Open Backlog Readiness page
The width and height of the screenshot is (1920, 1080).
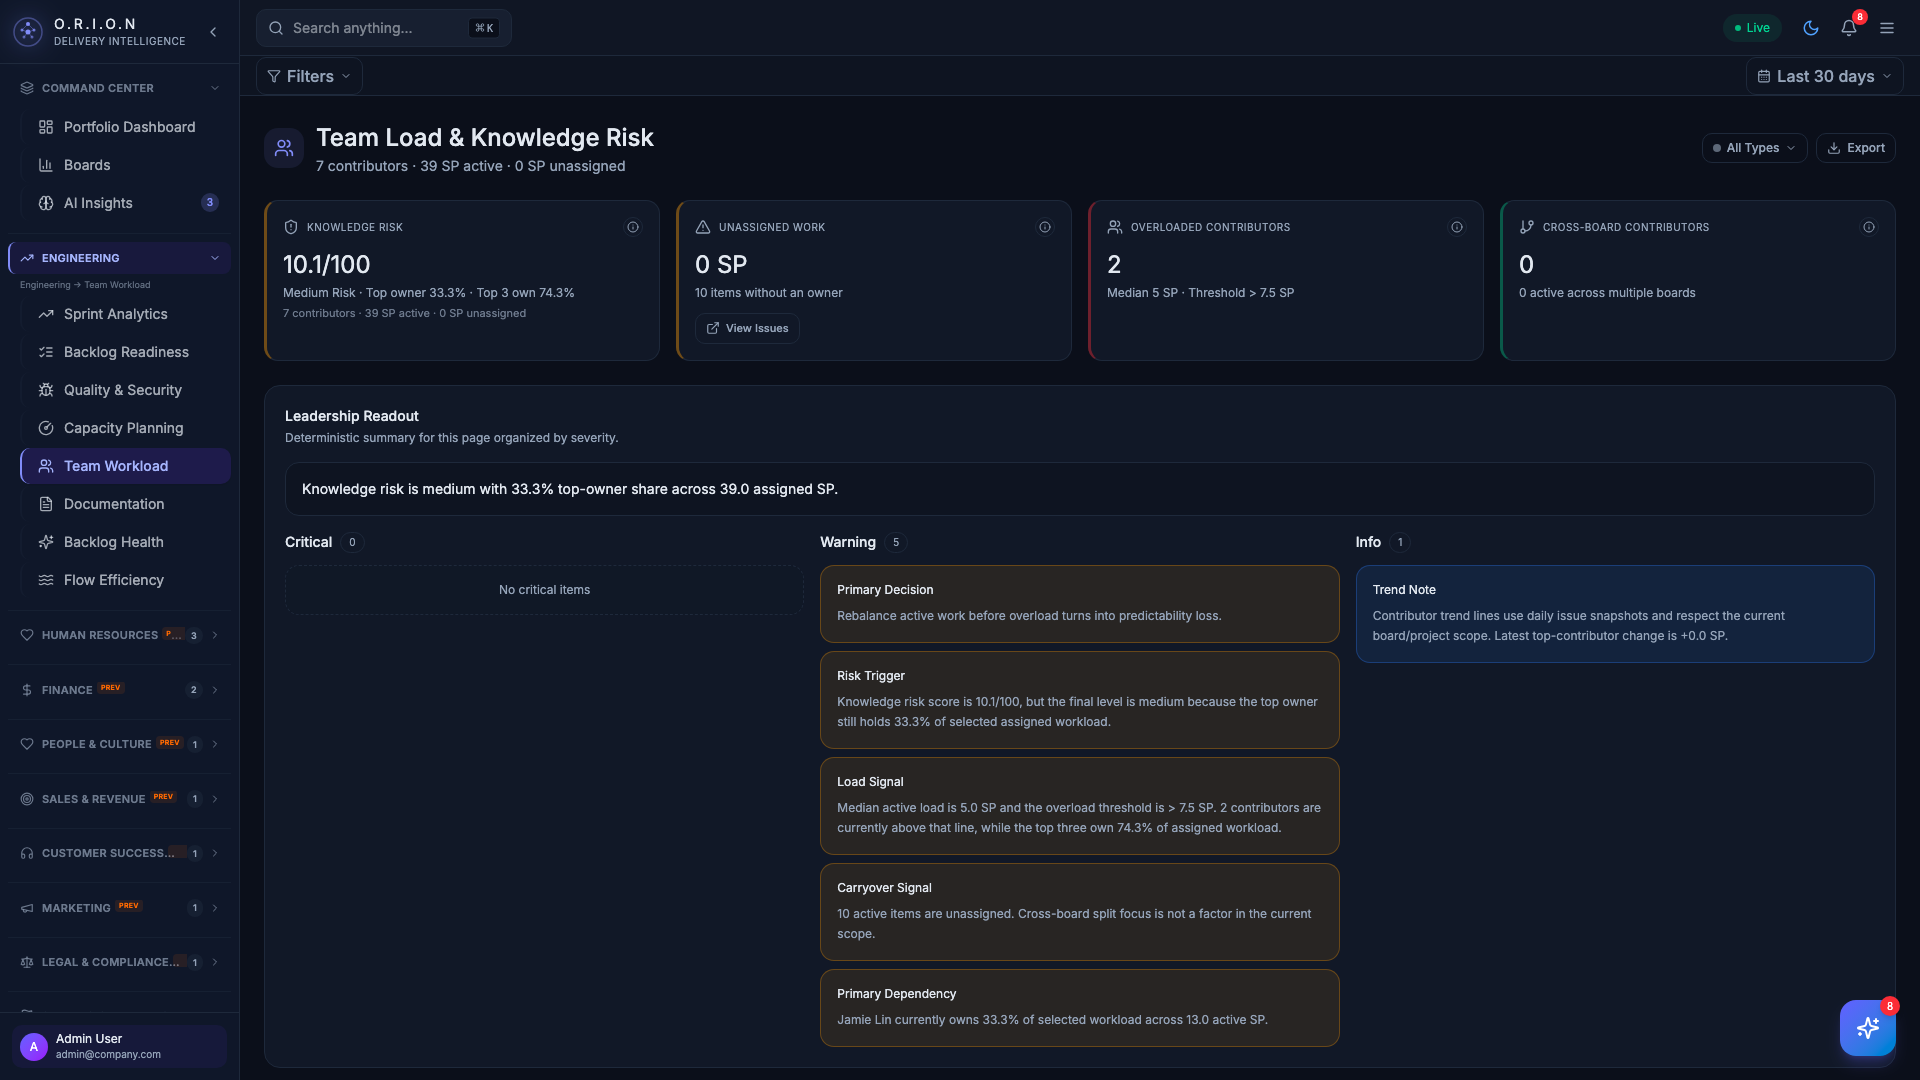[x=125, y=352]
